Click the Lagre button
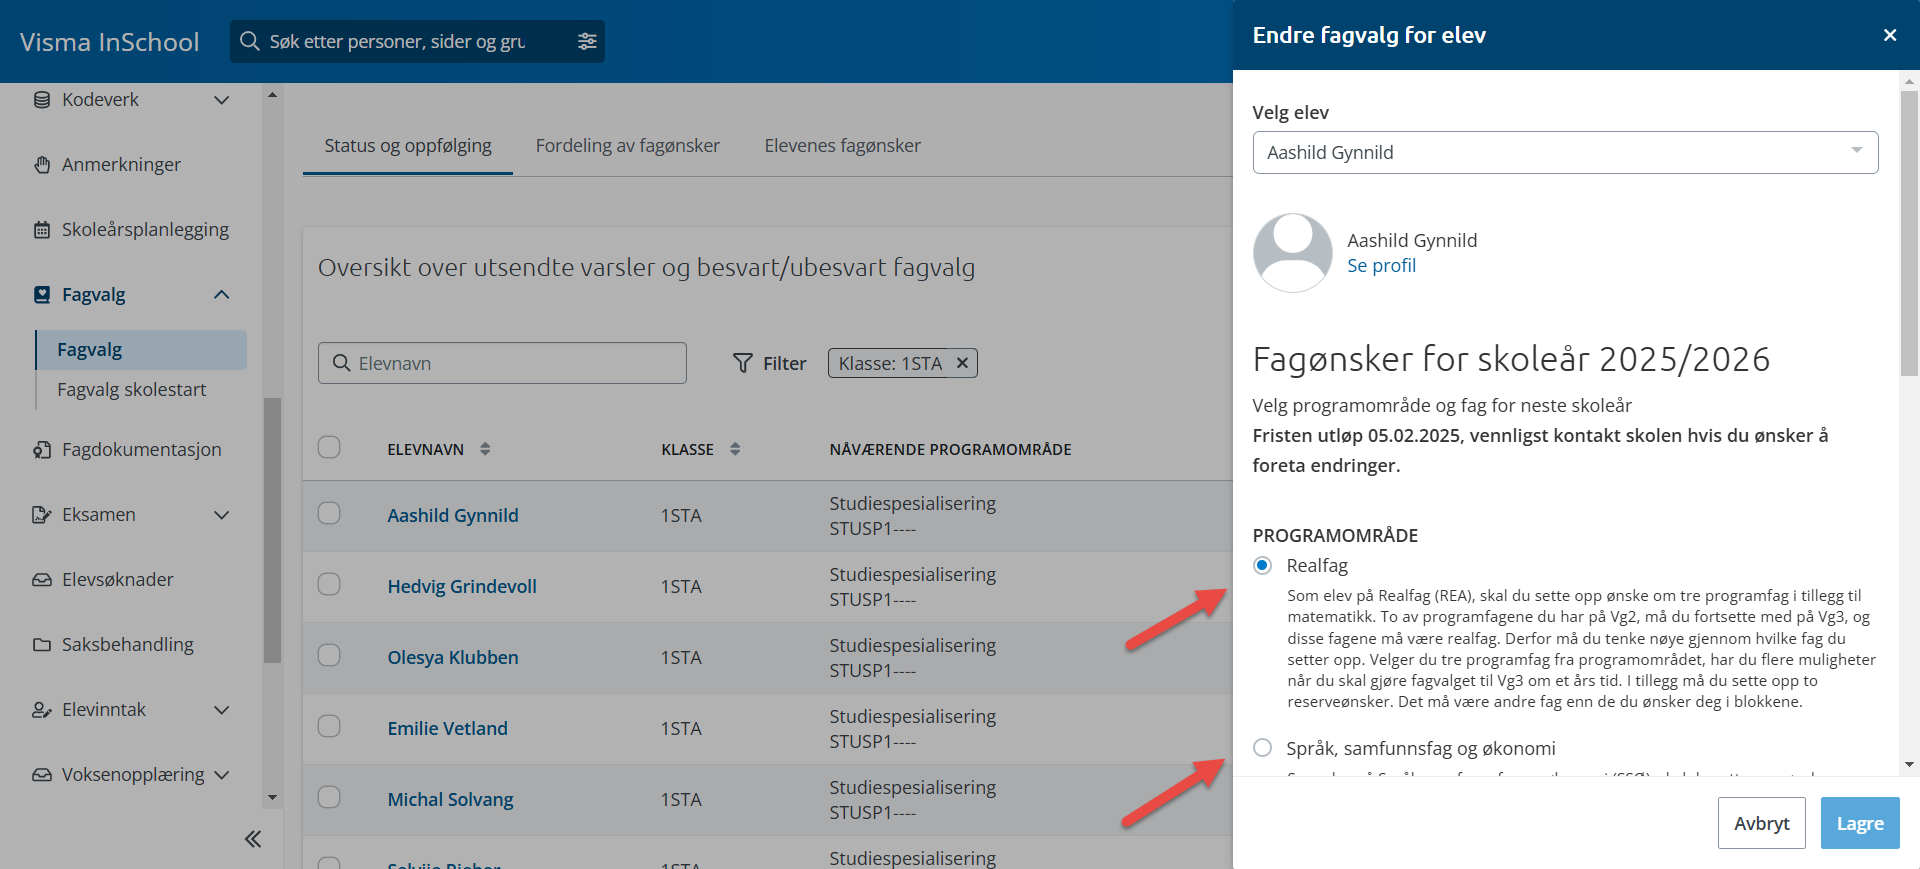Image resolution: width=1920 pixels, height=869 pixels. (1860, 823)
